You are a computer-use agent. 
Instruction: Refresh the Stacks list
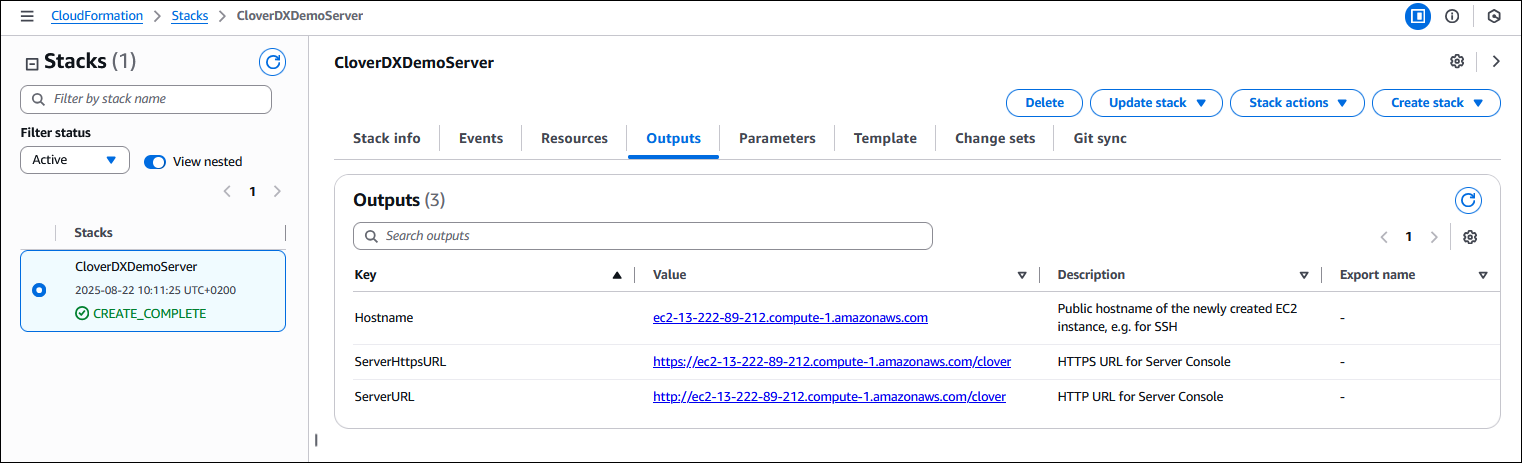[272, 62]
